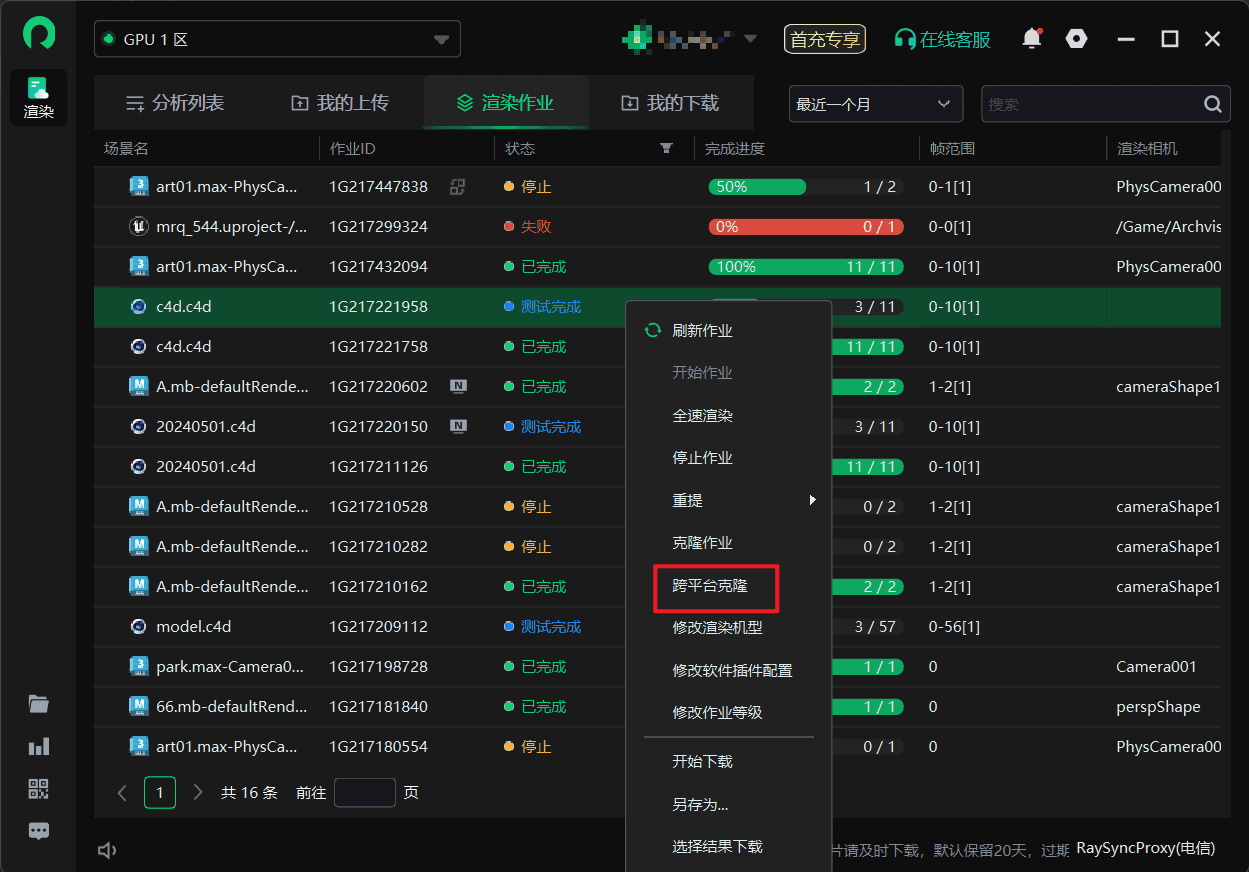Screen dimensions: 1249x872
Task: Click the 首充专享 promo button
Action: coord(825,40)
